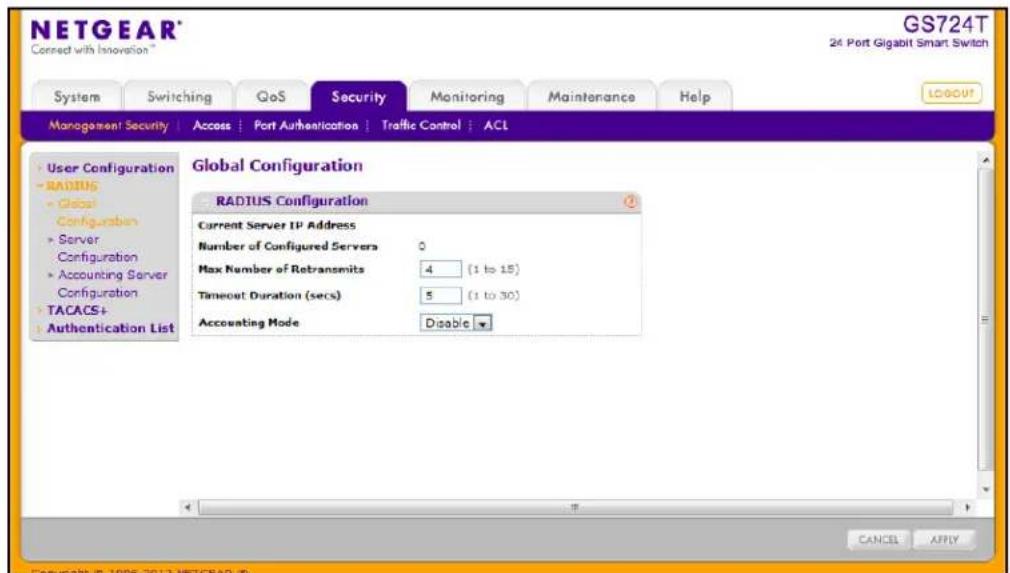The image size is (1010, 573).
Task: Click the LOGOUT button
Action: coord(951,93)
